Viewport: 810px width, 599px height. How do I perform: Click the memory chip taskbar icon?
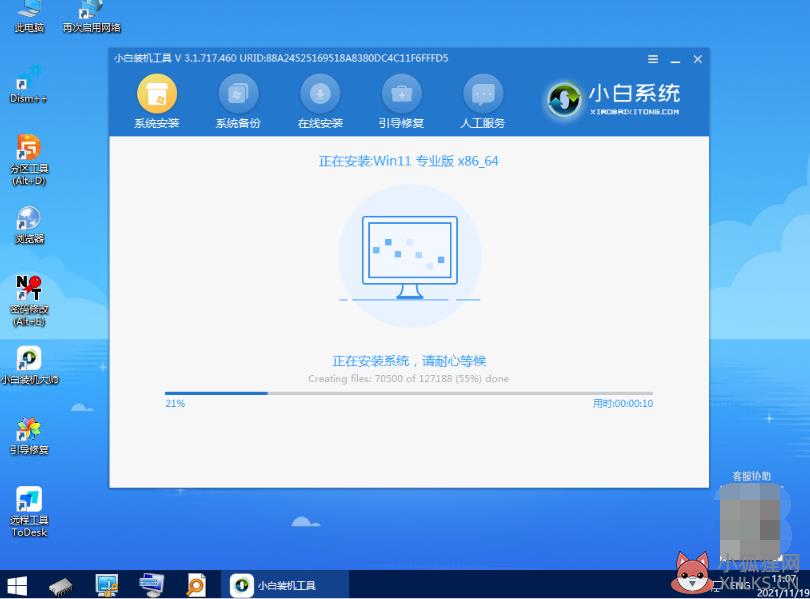pyautogui.click(x=60, y=586)
